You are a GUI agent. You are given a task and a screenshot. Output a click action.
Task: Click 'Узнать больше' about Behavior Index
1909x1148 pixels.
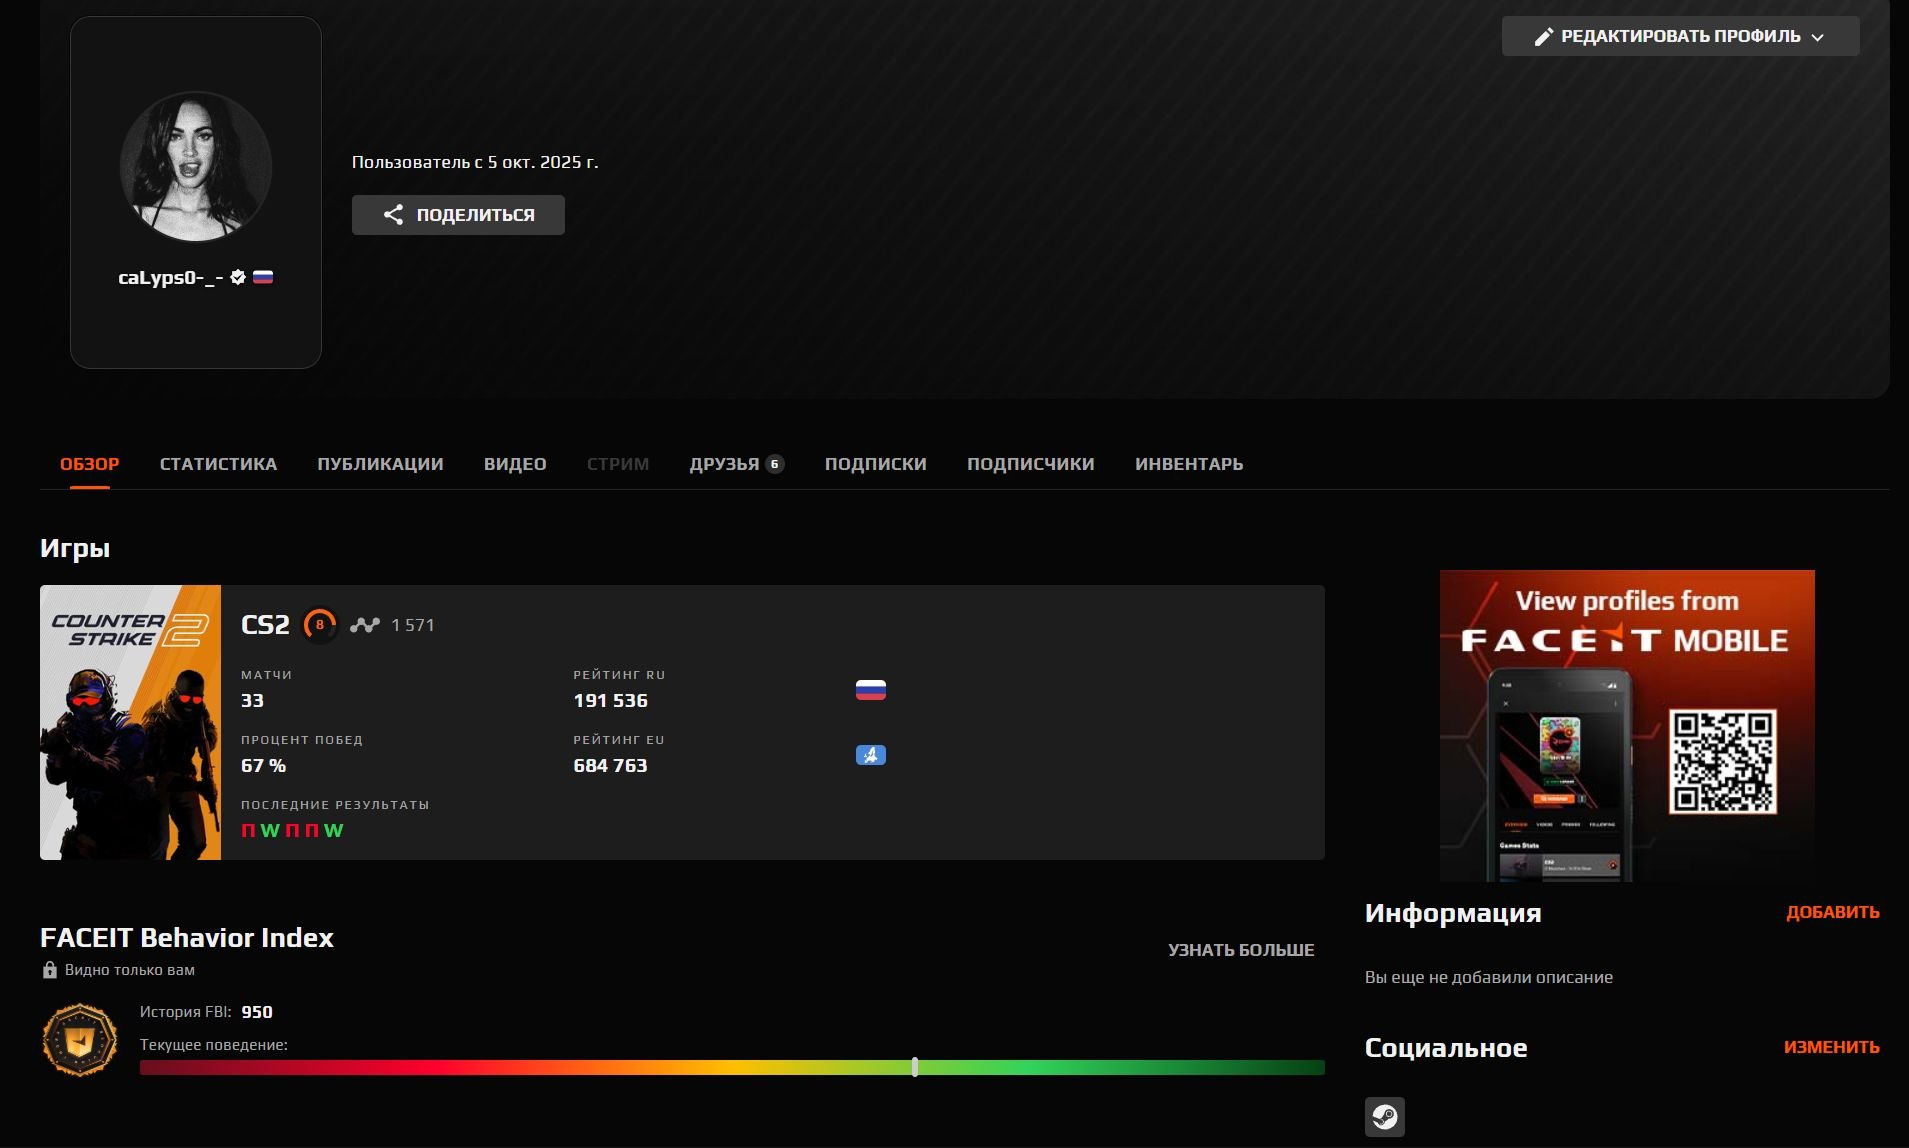coord(1240,950)
